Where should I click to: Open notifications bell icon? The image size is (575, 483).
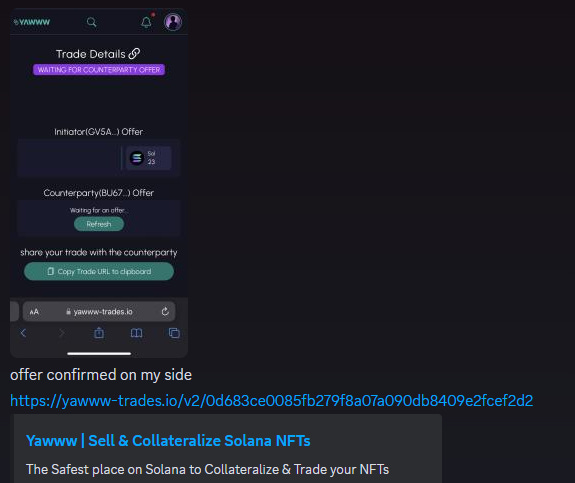click(x=146, y=22)
